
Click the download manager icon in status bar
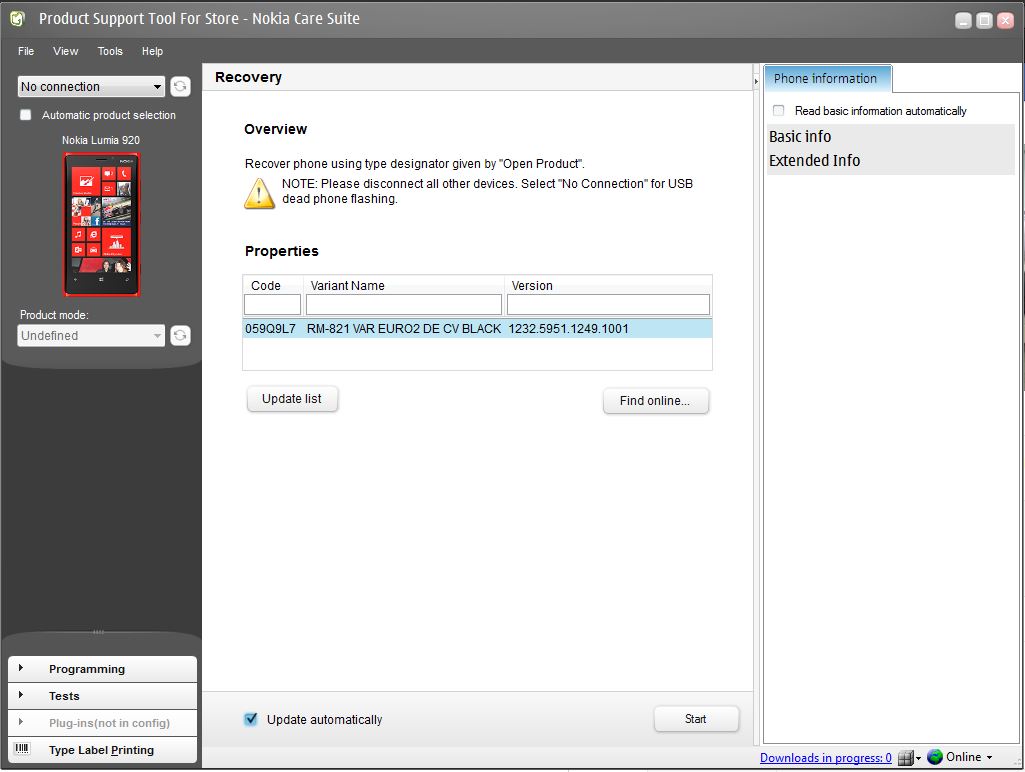click(x=905, y=758)
